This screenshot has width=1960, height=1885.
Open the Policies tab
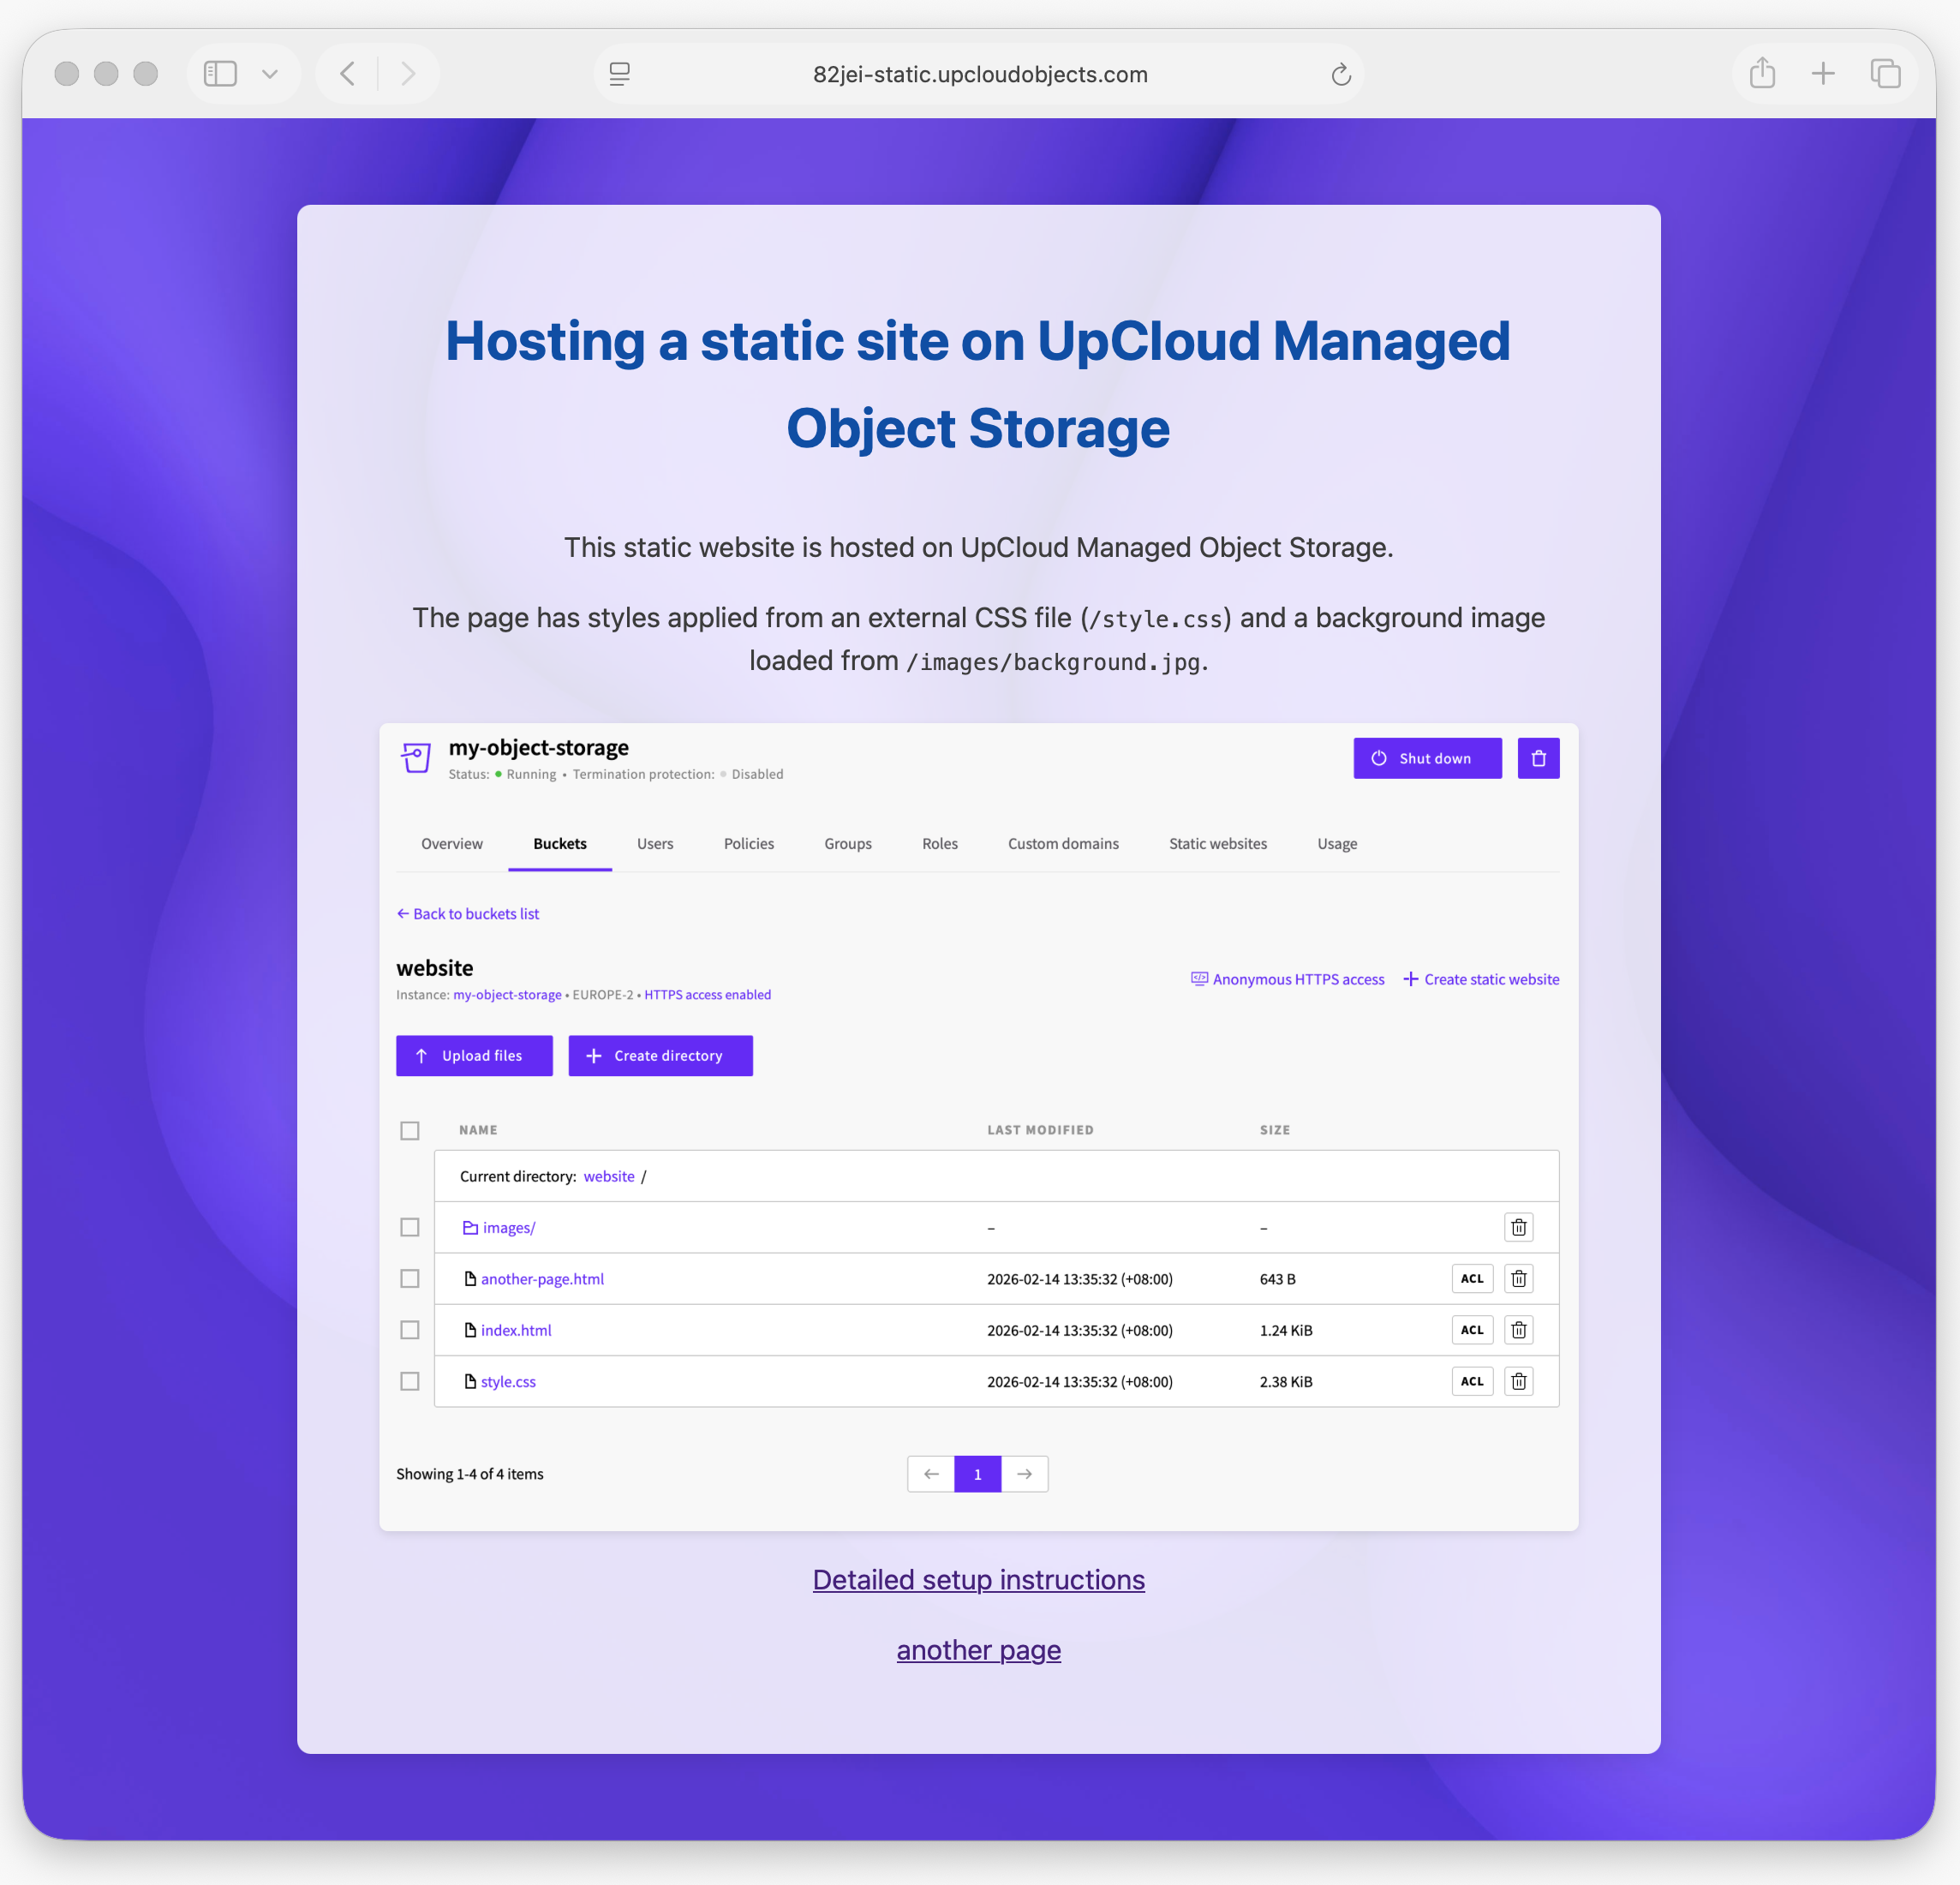tap(749, 844)
